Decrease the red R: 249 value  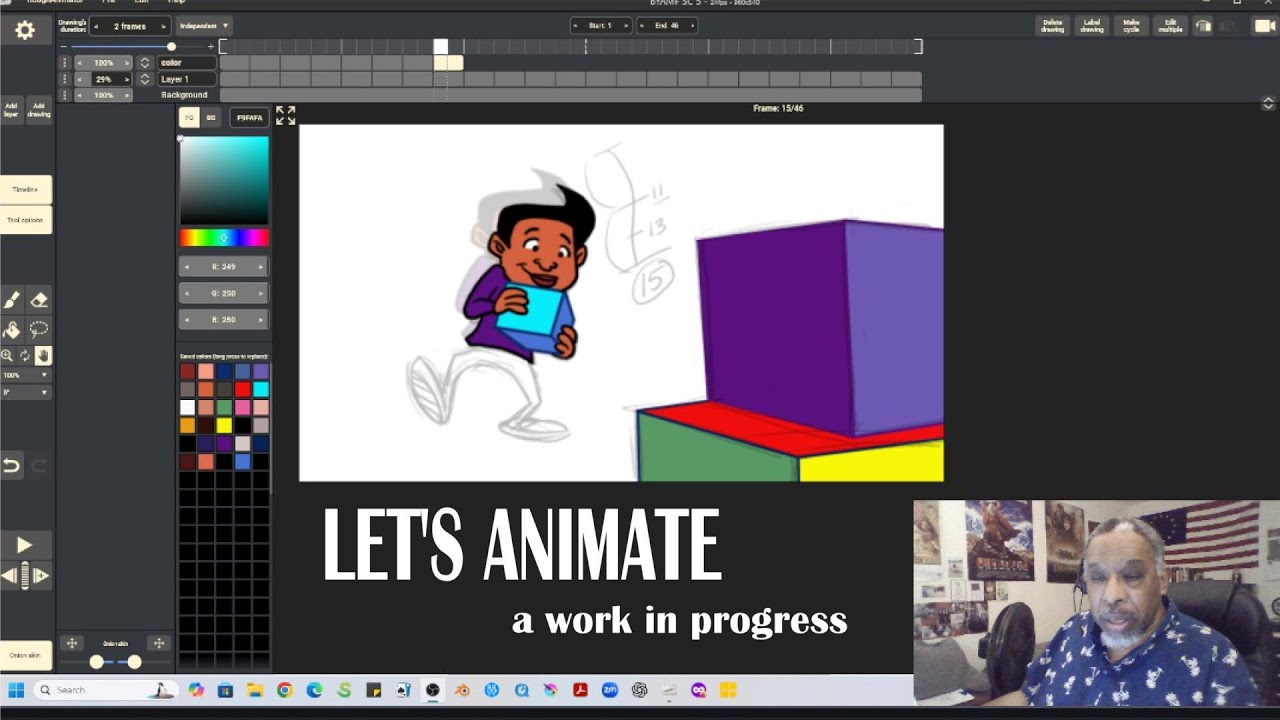tap(187, 267)
